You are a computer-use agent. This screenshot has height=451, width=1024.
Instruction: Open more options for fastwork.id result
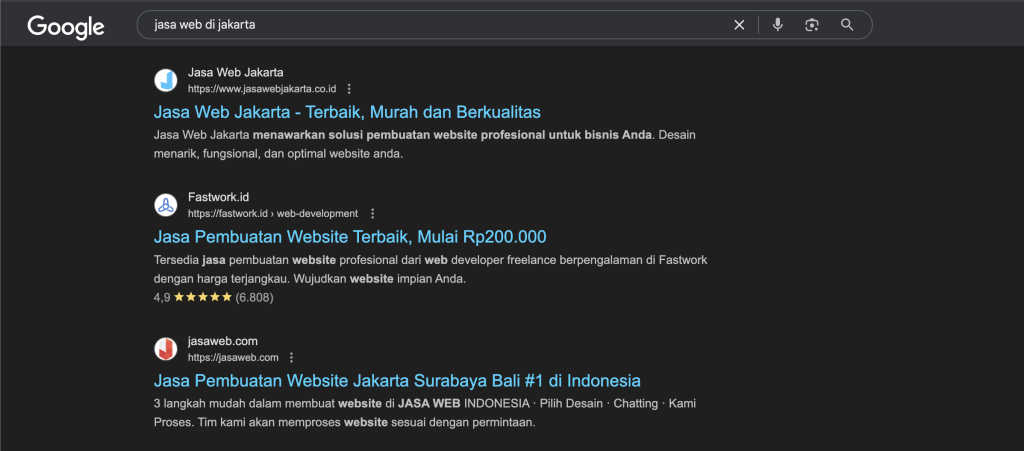pos(372,213)
